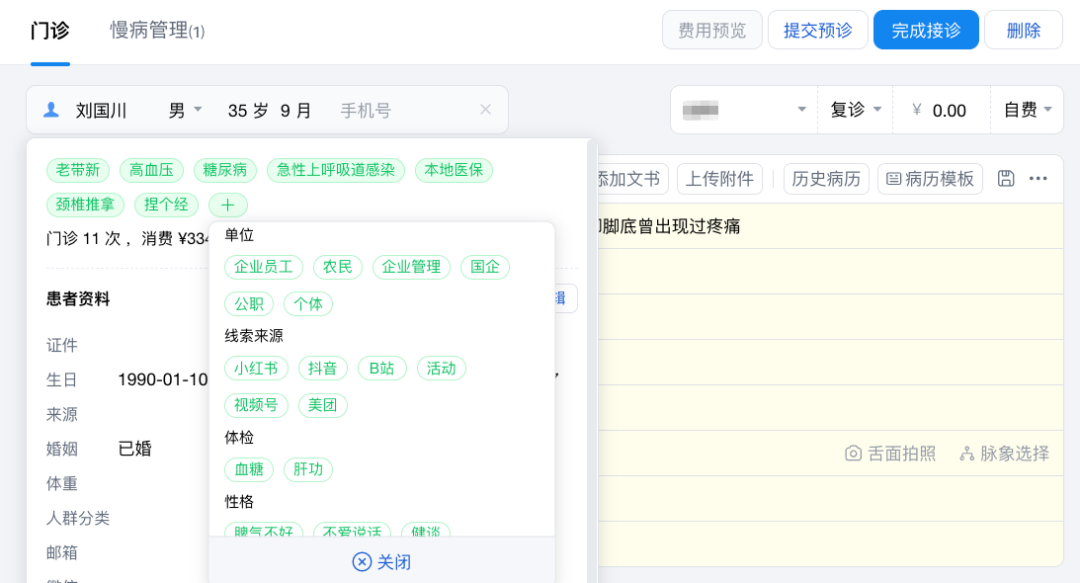
Task: Toggle the 小红书 source tag
Action: [256, 368]
